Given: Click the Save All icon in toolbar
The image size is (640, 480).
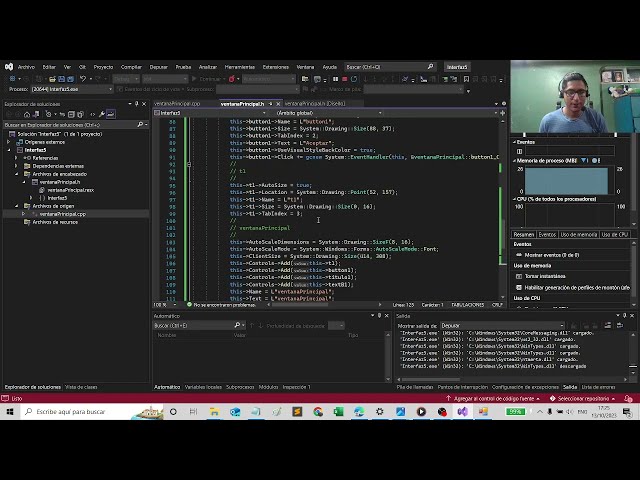Looking at the screenshot, I should 70,79.
